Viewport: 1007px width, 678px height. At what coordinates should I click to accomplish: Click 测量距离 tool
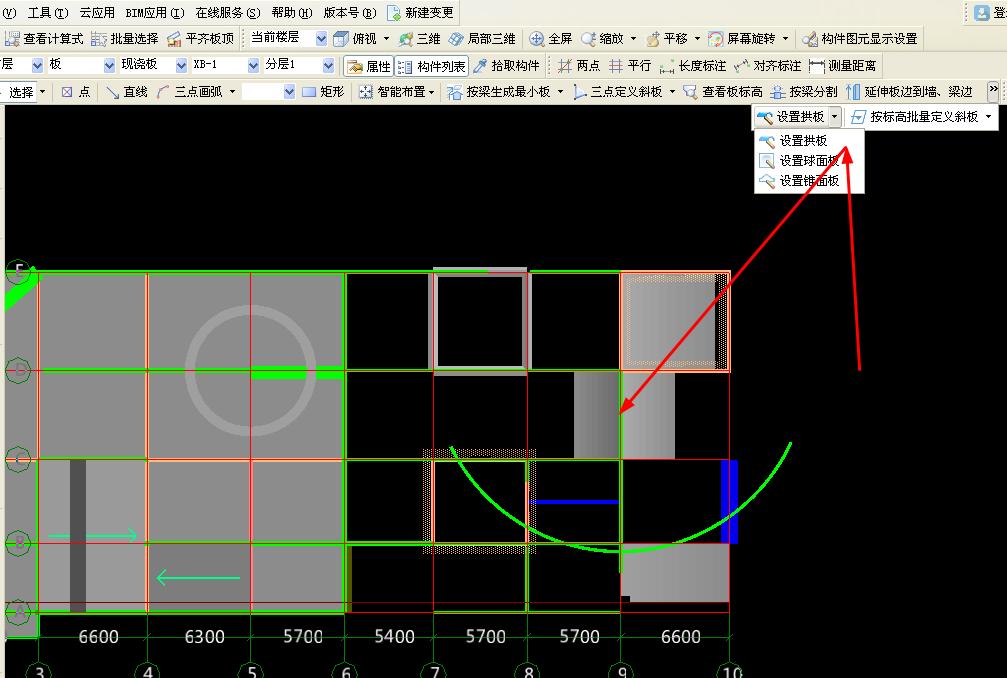click(842, 65)
